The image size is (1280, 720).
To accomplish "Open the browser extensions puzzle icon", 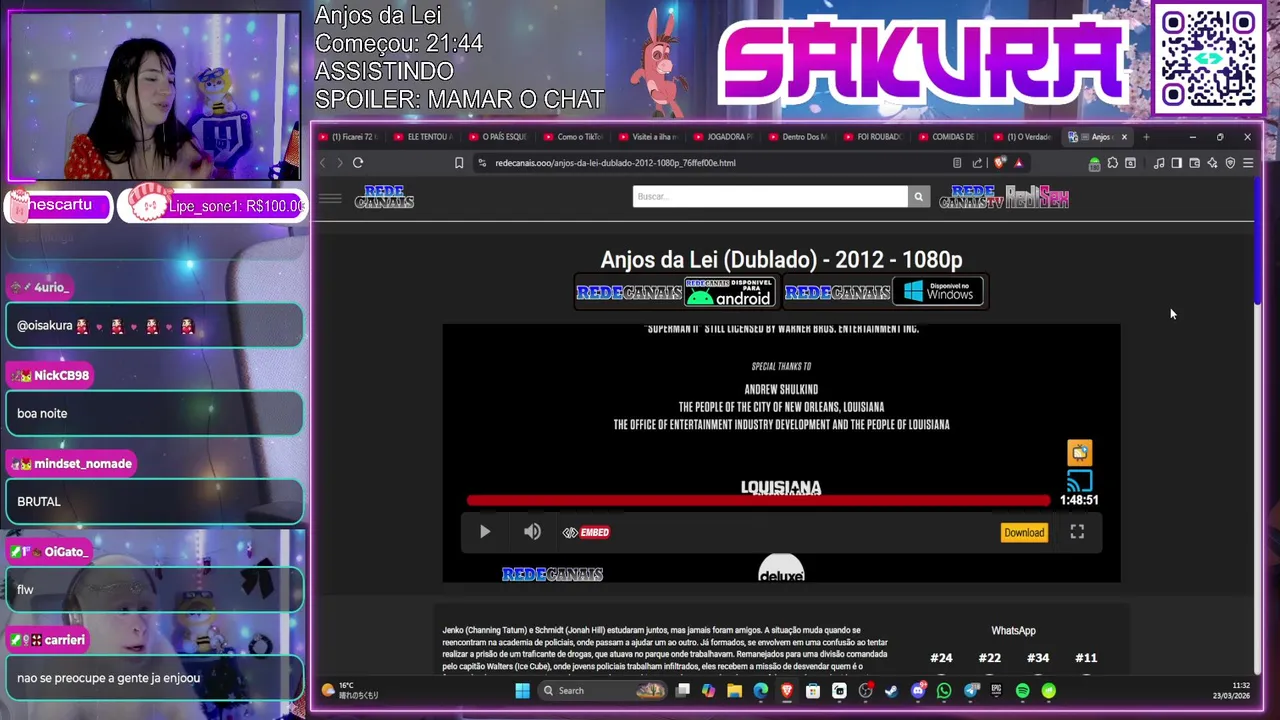I will [1112, 162].
